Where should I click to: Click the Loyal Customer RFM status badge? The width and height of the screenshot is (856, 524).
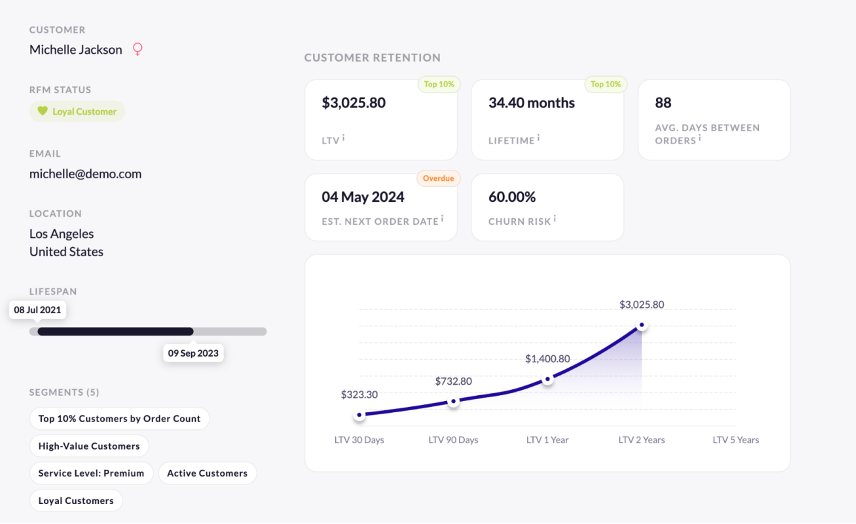point(77,111)
